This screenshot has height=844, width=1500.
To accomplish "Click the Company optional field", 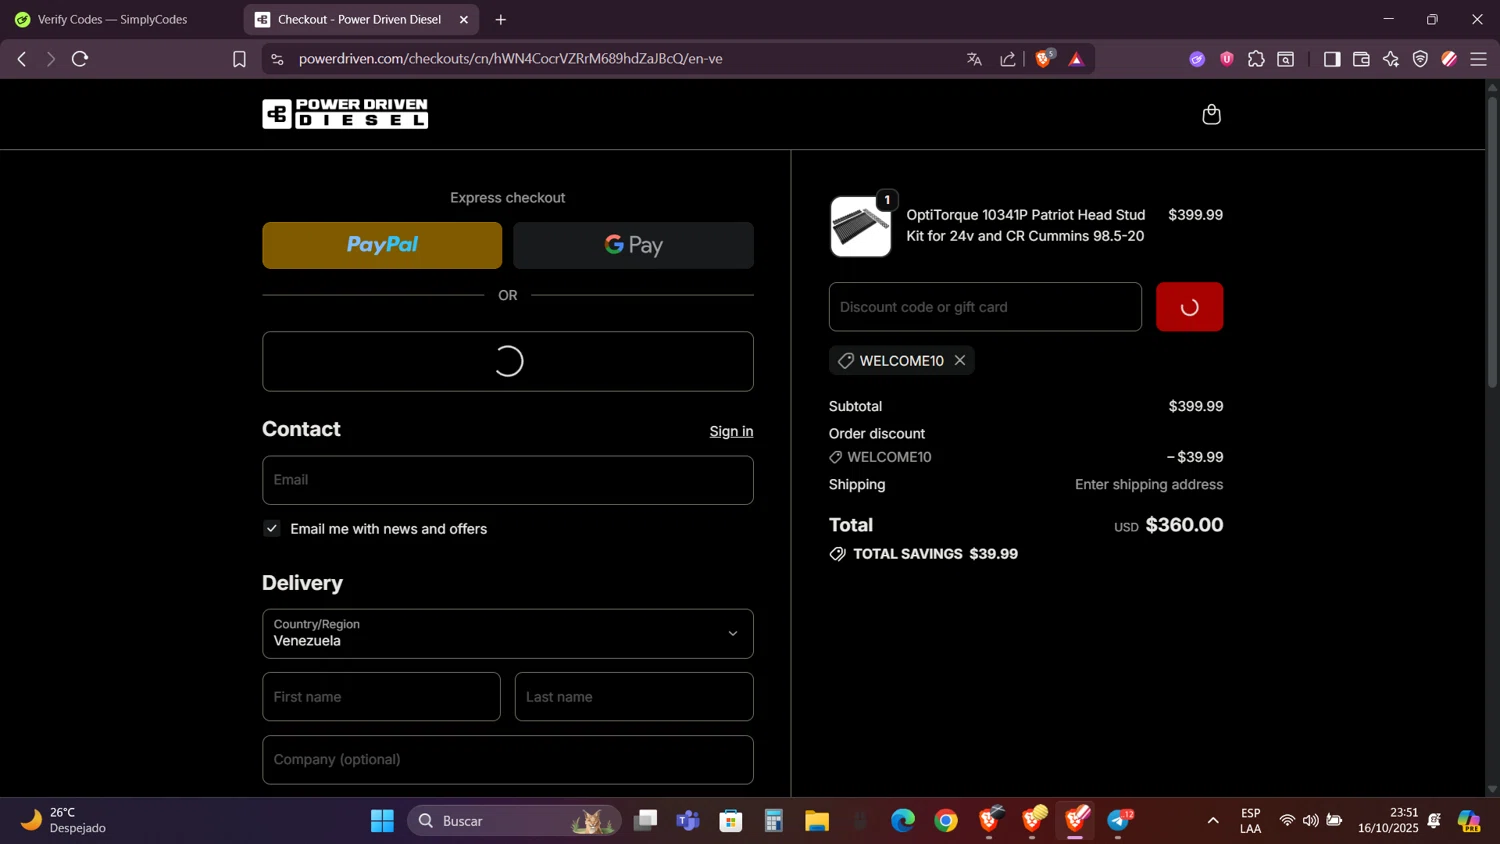I will [508, 760].
